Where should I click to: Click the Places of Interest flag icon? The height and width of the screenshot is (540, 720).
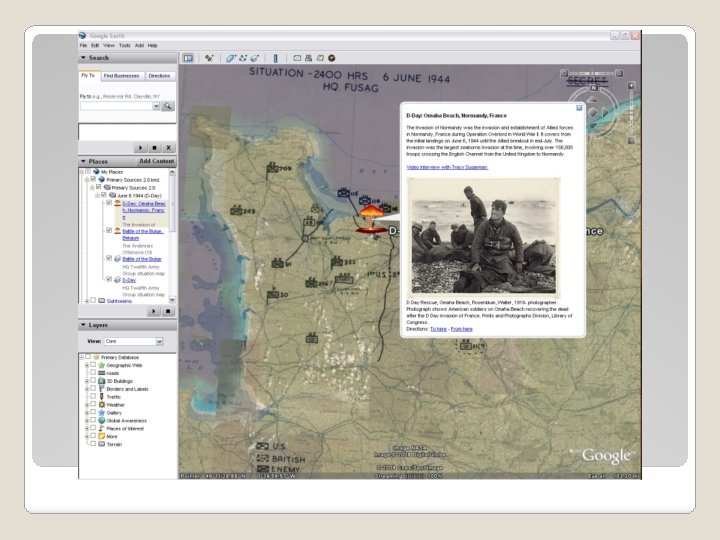coord(102,428)
